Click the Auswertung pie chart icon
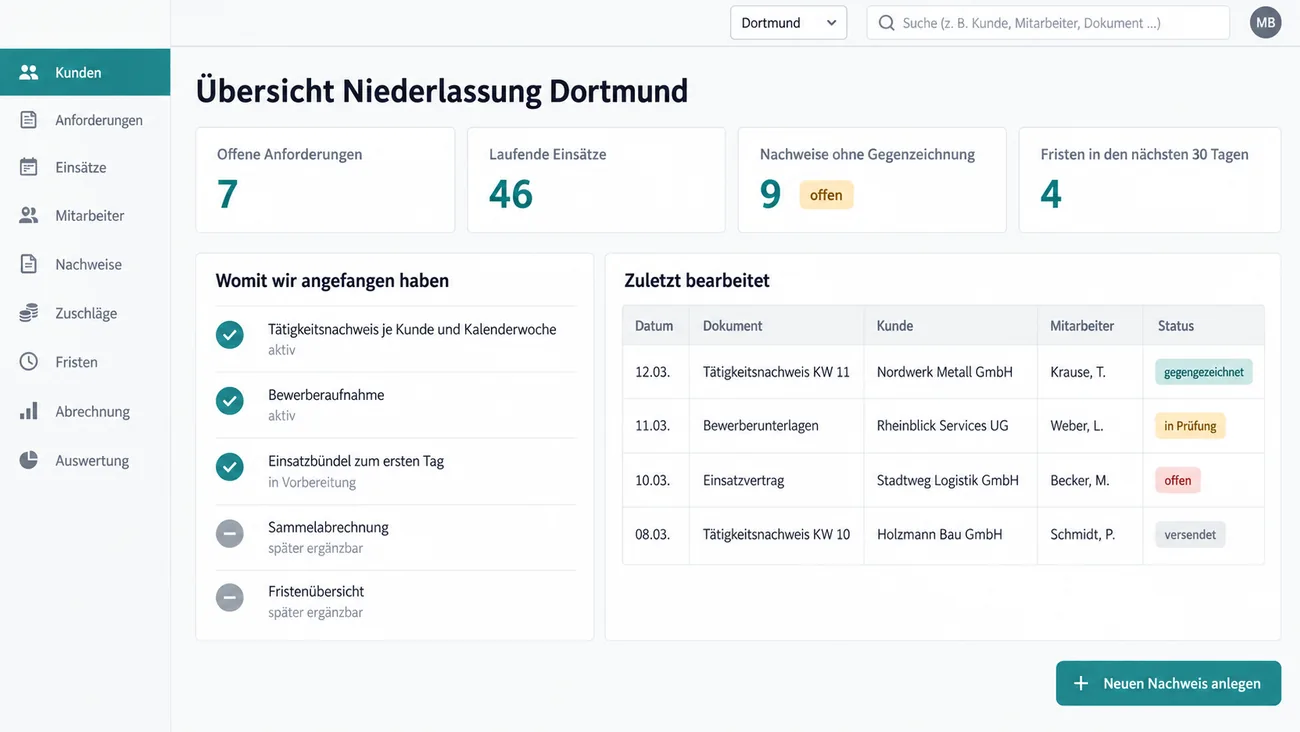 (x=29, y=460)
